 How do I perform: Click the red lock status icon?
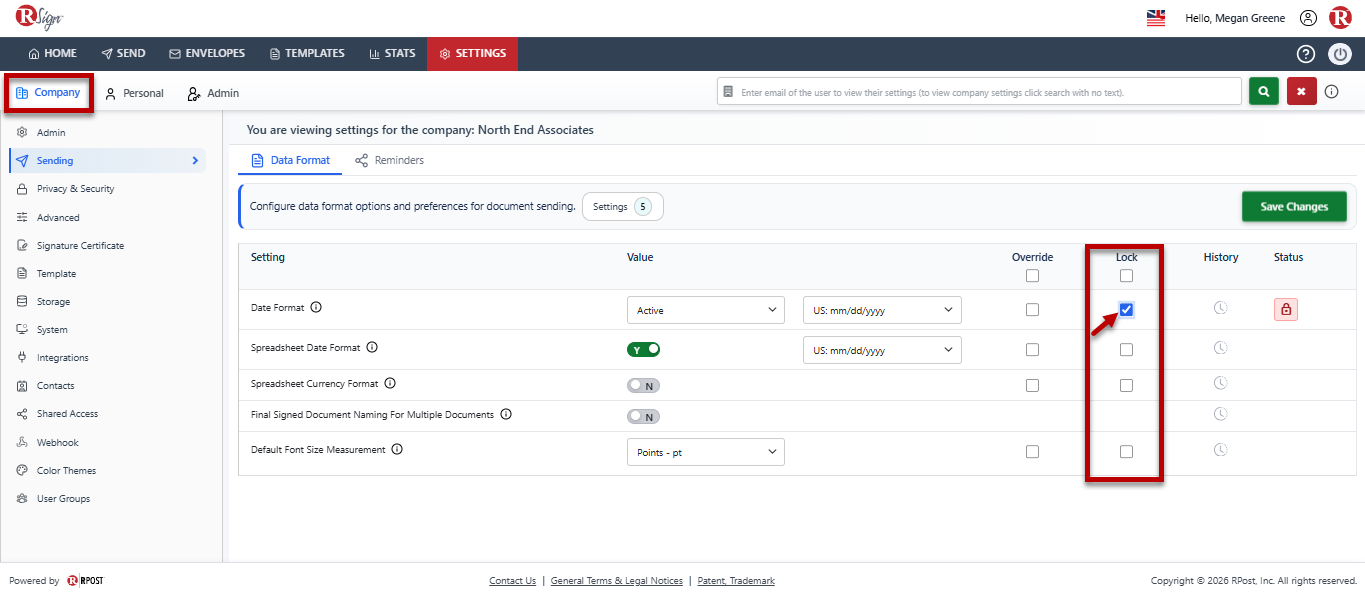pos(1286,310)
